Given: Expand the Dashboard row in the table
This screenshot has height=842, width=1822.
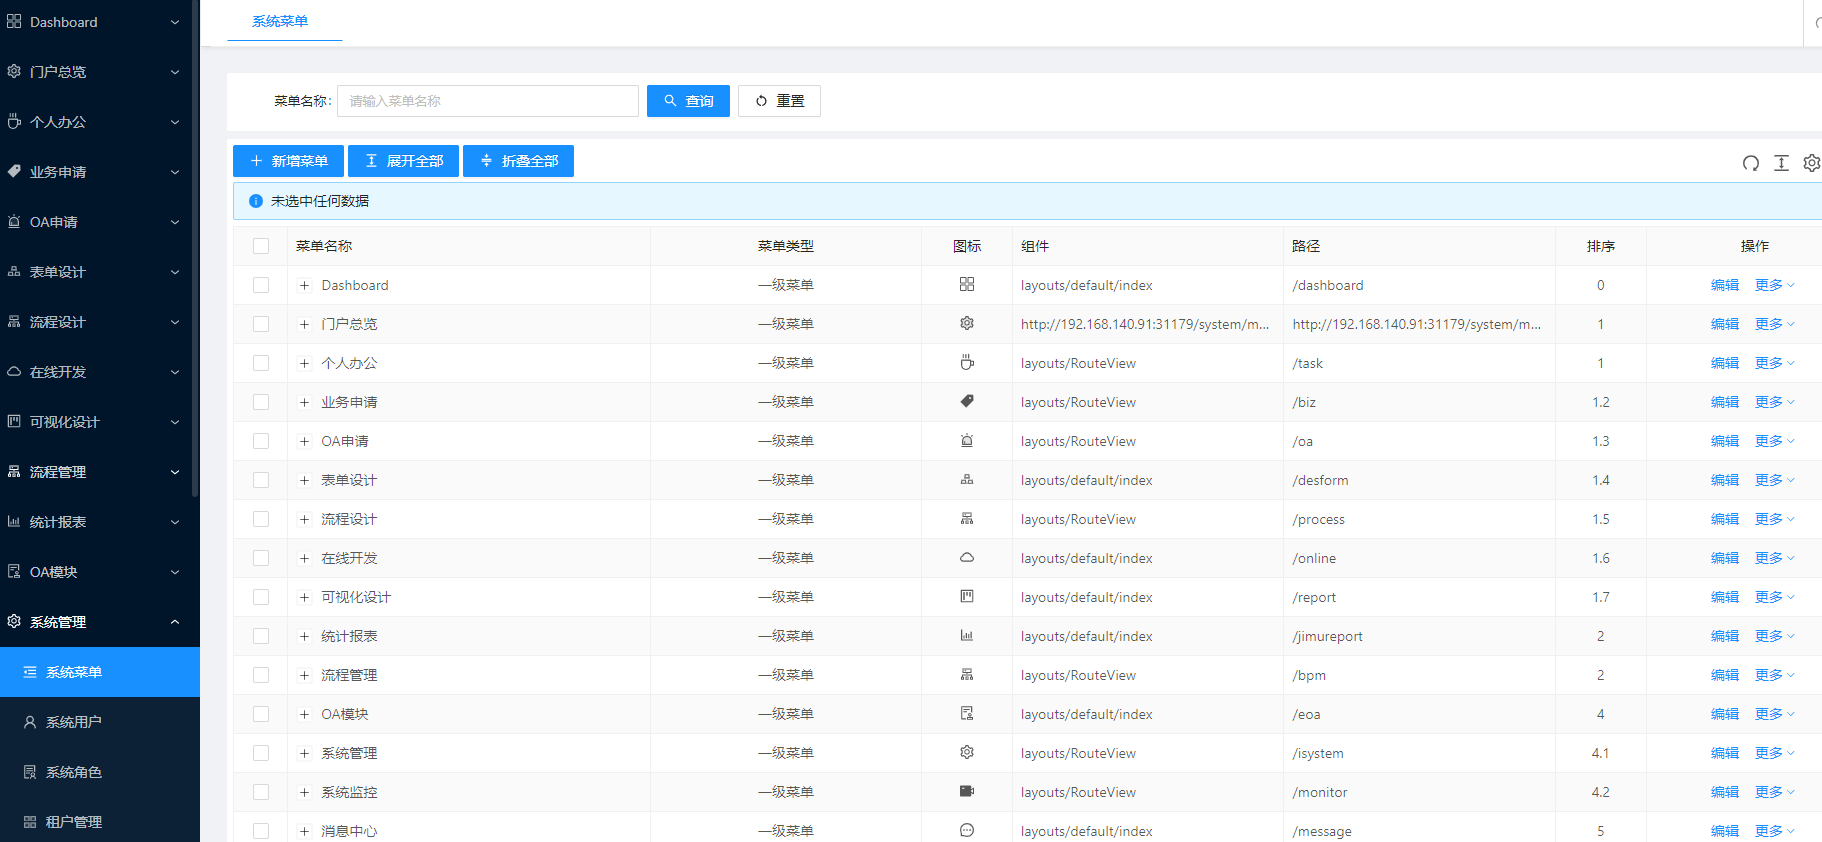Looking at the screenshot, I should click(x=304, y=285).
